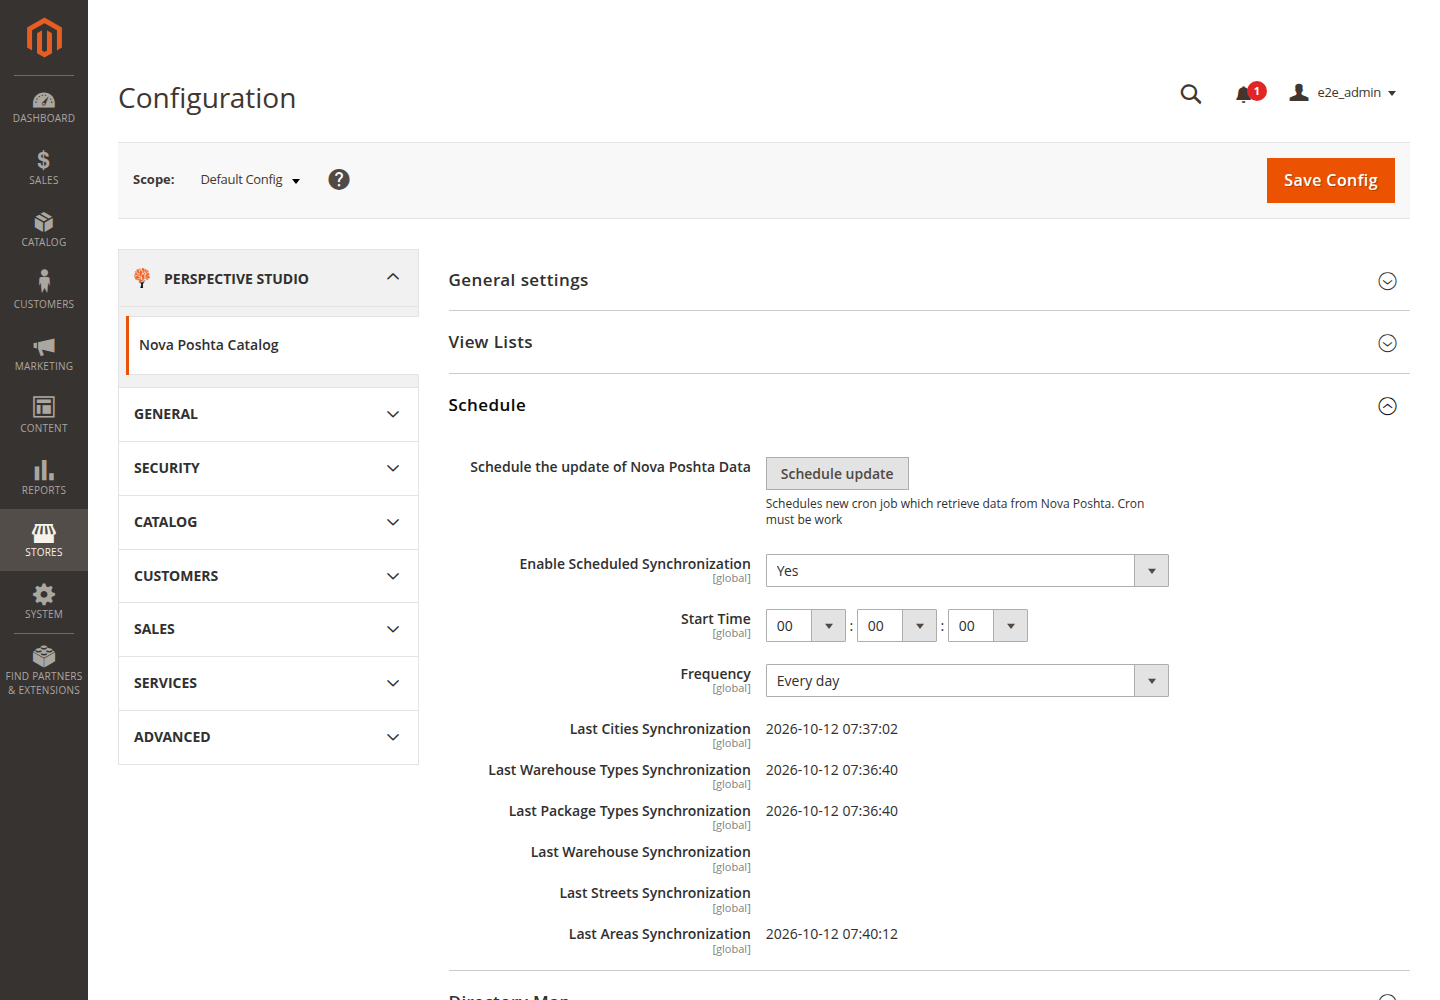Collapse the Schedule section
The width and height of the screenshot is (1440, 1000).
[929, 405]
